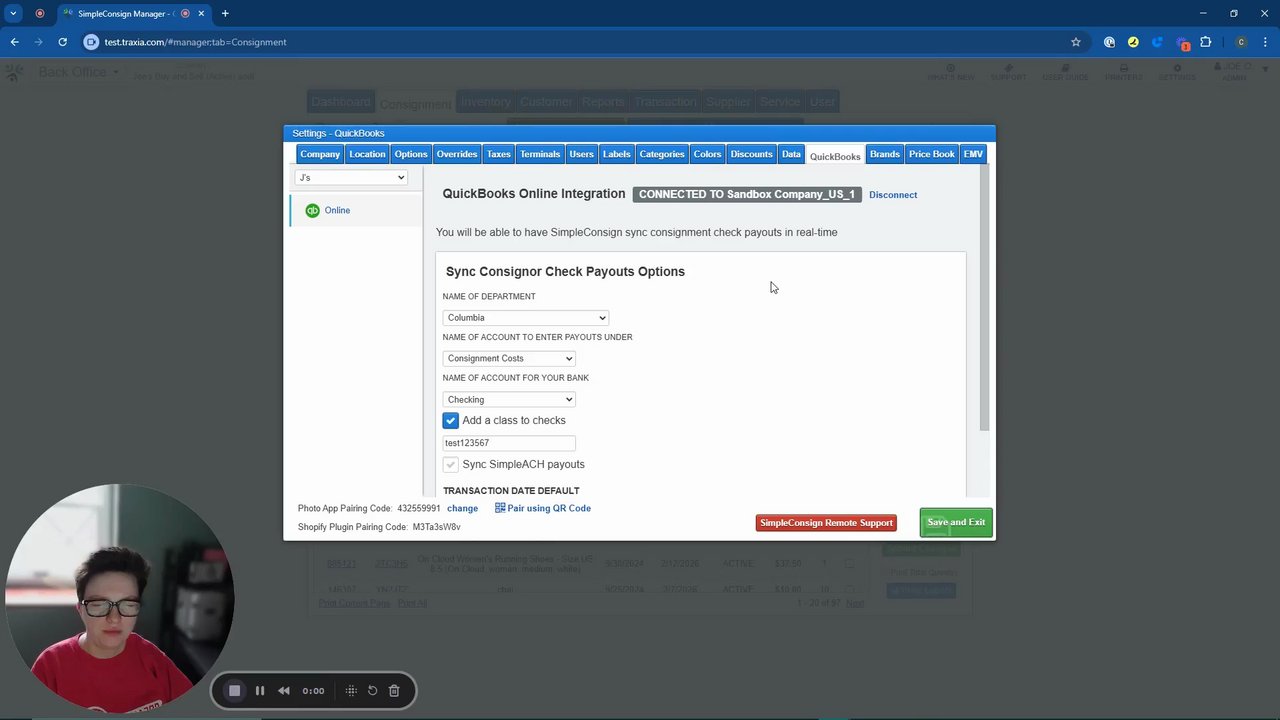Viewport: 1280px width, 720px height.
Task: Delete the recording with the trash icon
Action: [x=394, y=690]
